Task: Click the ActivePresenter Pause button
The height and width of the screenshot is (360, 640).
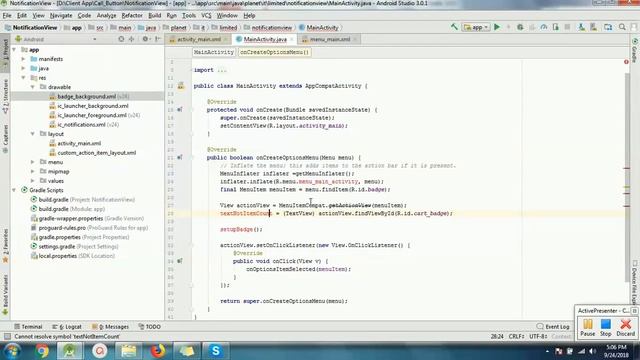Action: tap(588, 328)
